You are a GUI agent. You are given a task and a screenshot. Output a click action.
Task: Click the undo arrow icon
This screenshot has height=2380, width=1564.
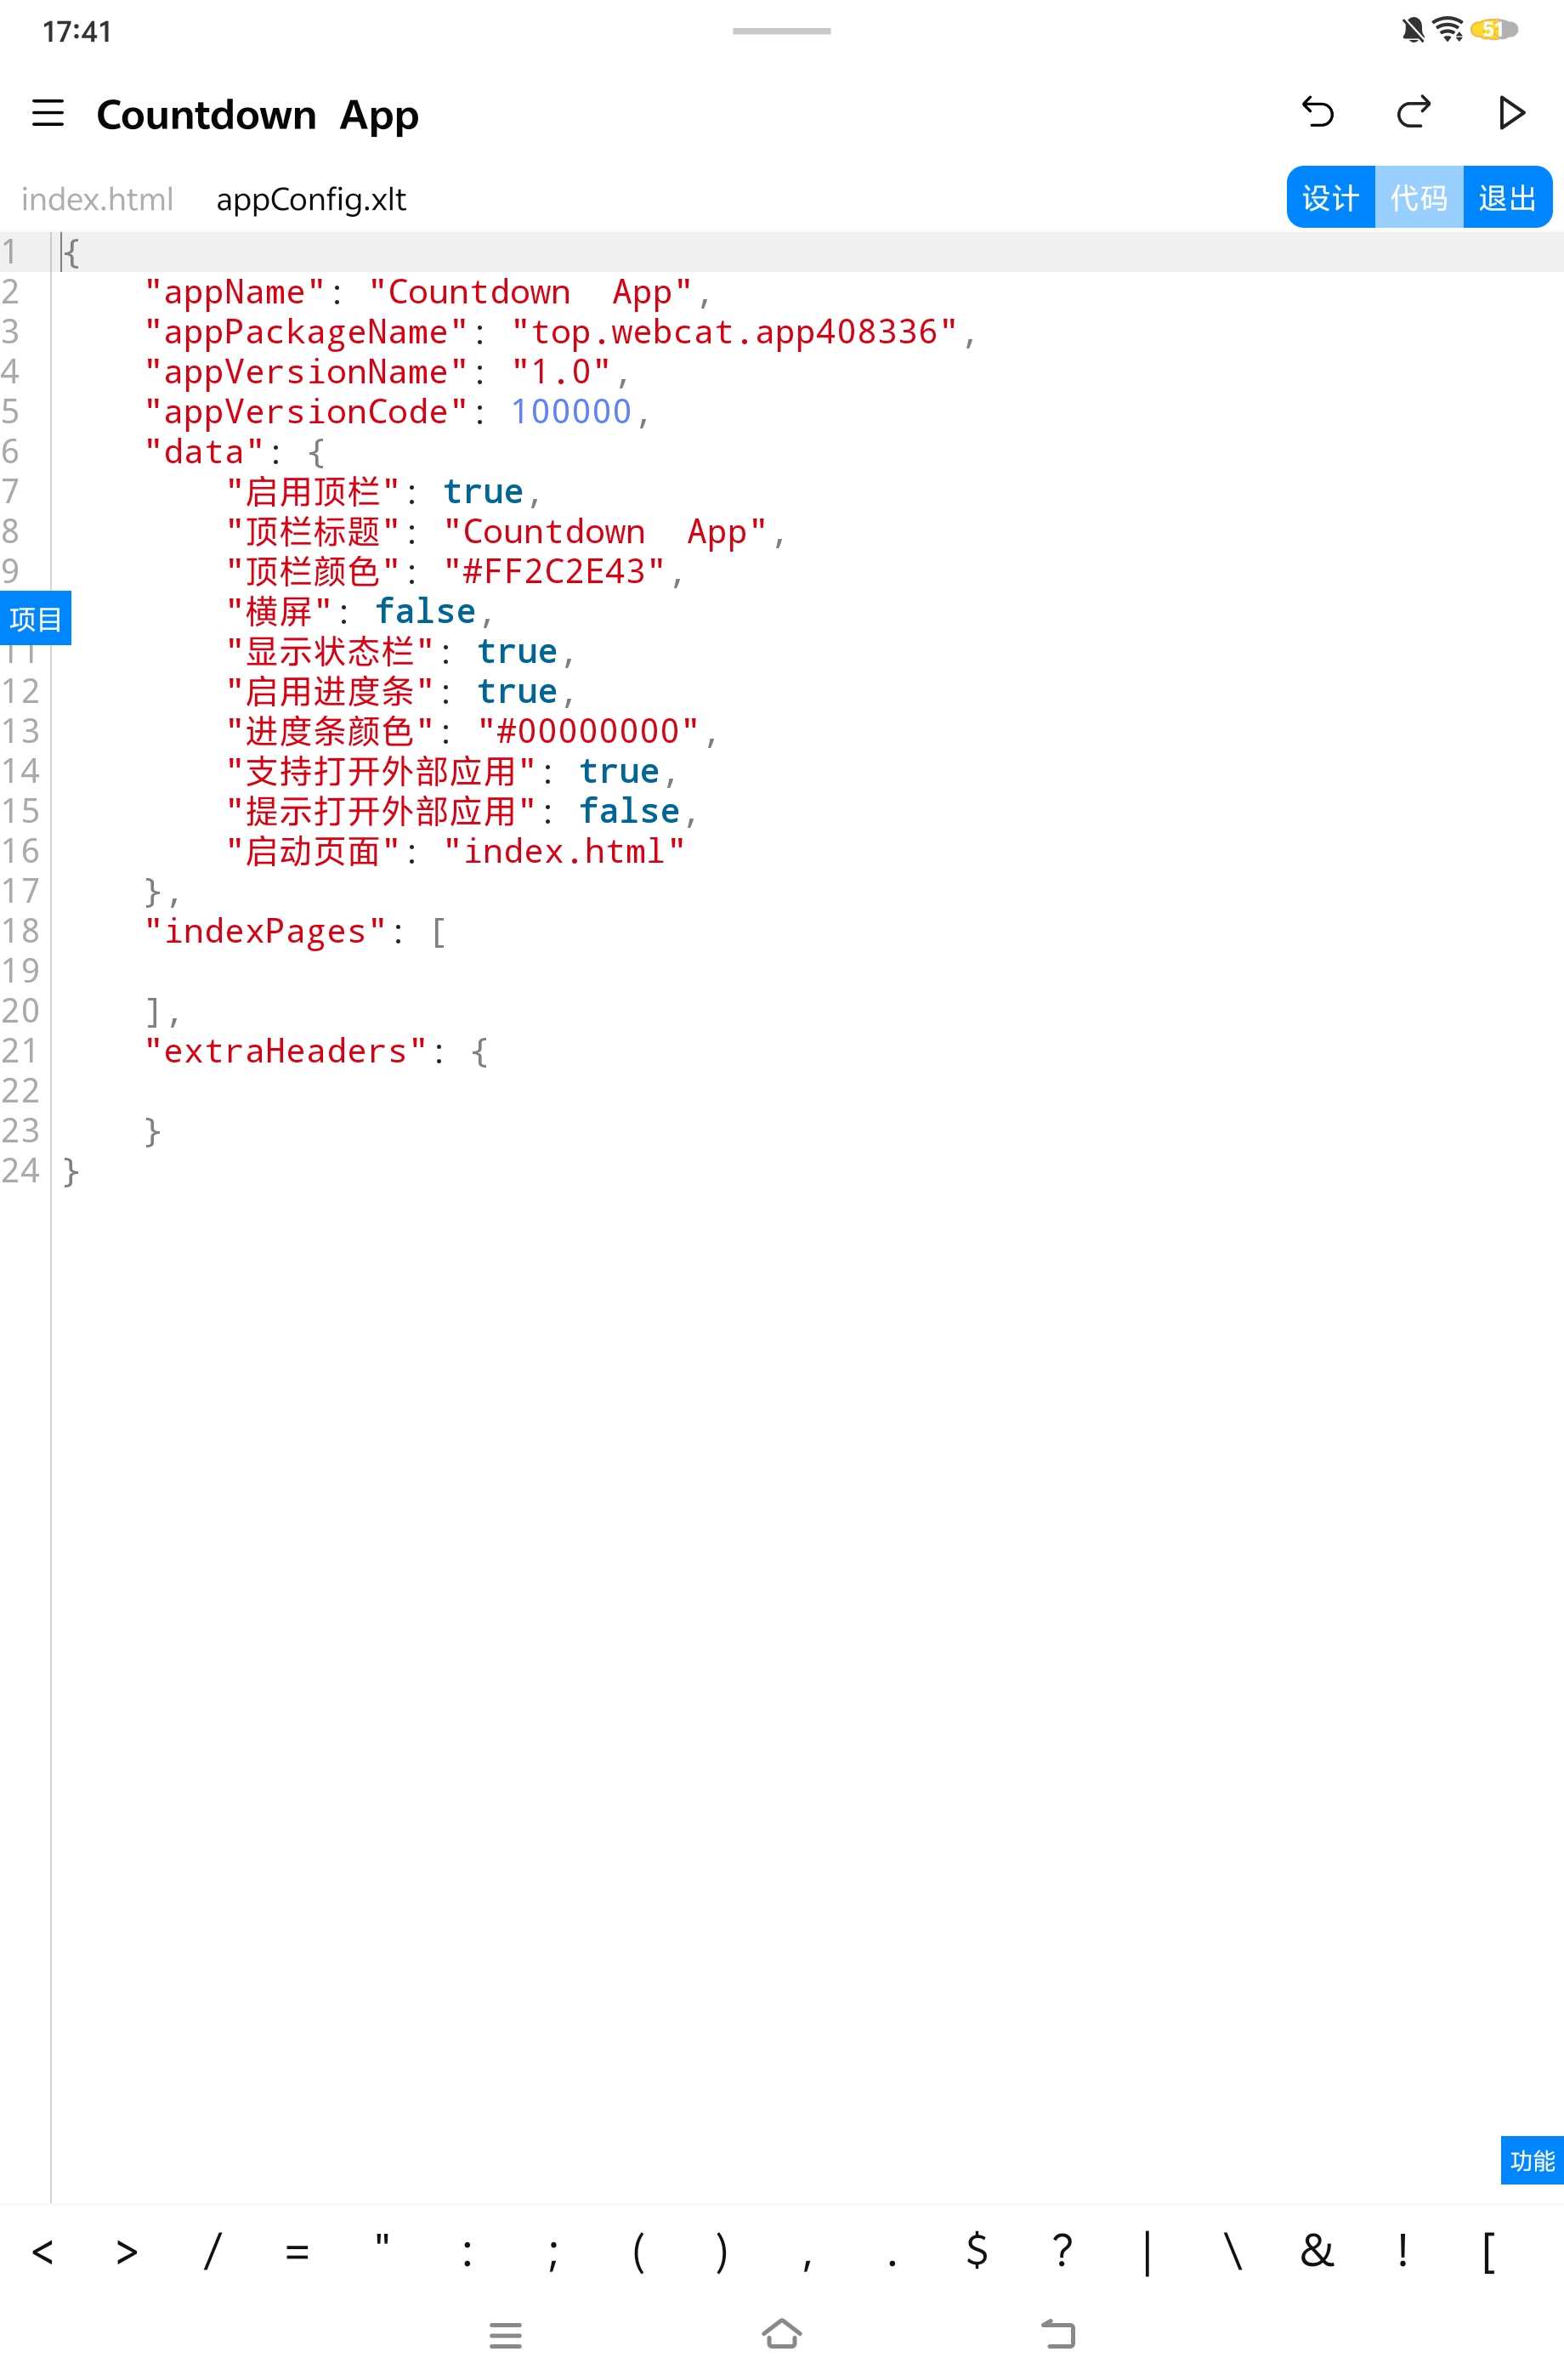[x=1317, y=113]
